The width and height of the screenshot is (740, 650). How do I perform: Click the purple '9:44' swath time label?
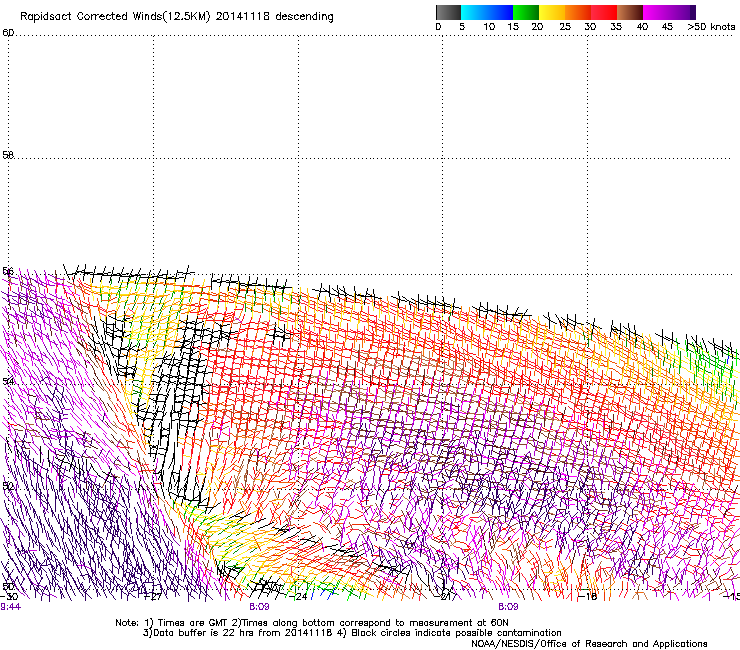(10, 607)
